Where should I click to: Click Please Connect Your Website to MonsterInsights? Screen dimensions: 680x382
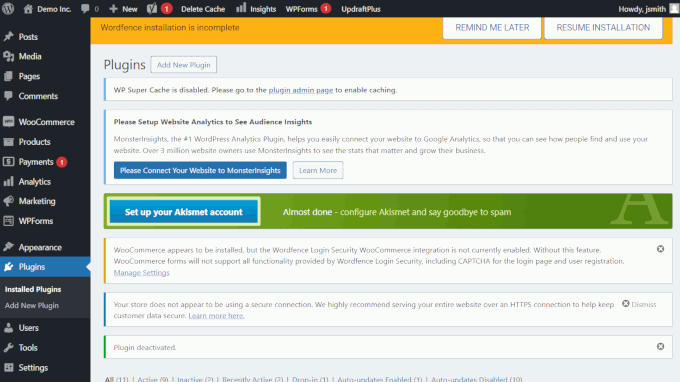(x=200, y=170)
